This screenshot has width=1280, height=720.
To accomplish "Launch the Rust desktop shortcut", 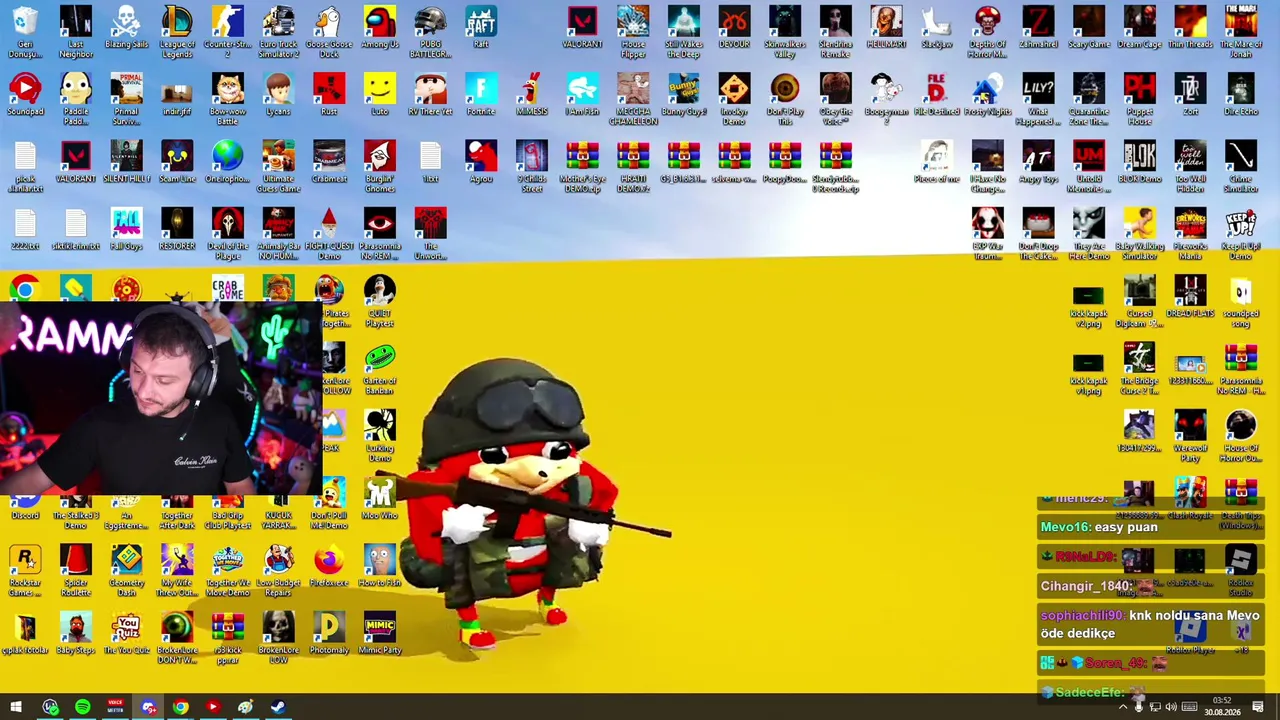I will (x=329, y=95).
